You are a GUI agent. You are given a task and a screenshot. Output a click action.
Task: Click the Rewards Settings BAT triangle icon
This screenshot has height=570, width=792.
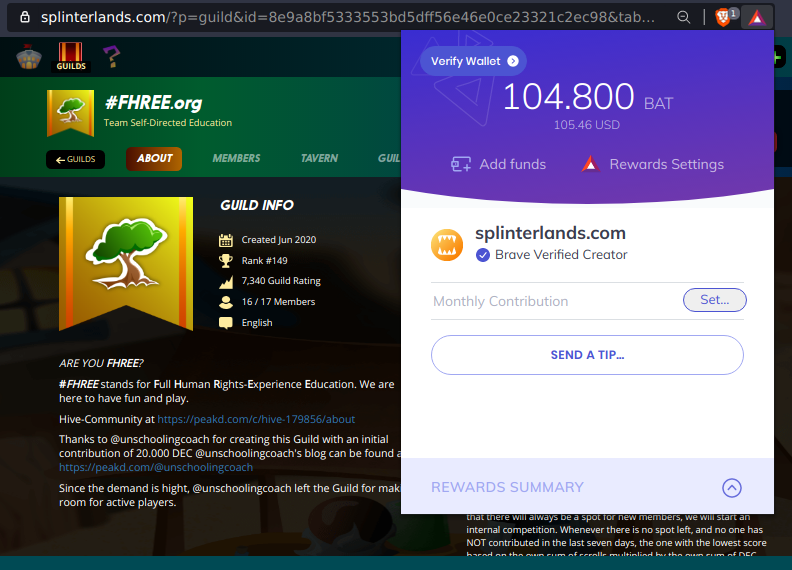click(x=590, y=164)
